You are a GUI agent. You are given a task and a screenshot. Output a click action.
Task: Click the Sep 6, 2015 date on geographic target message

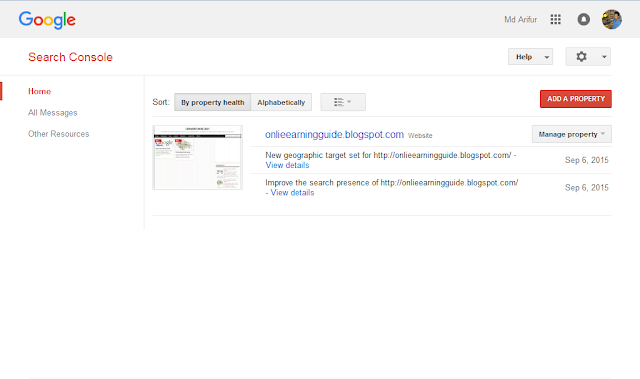tap(587, 160)
